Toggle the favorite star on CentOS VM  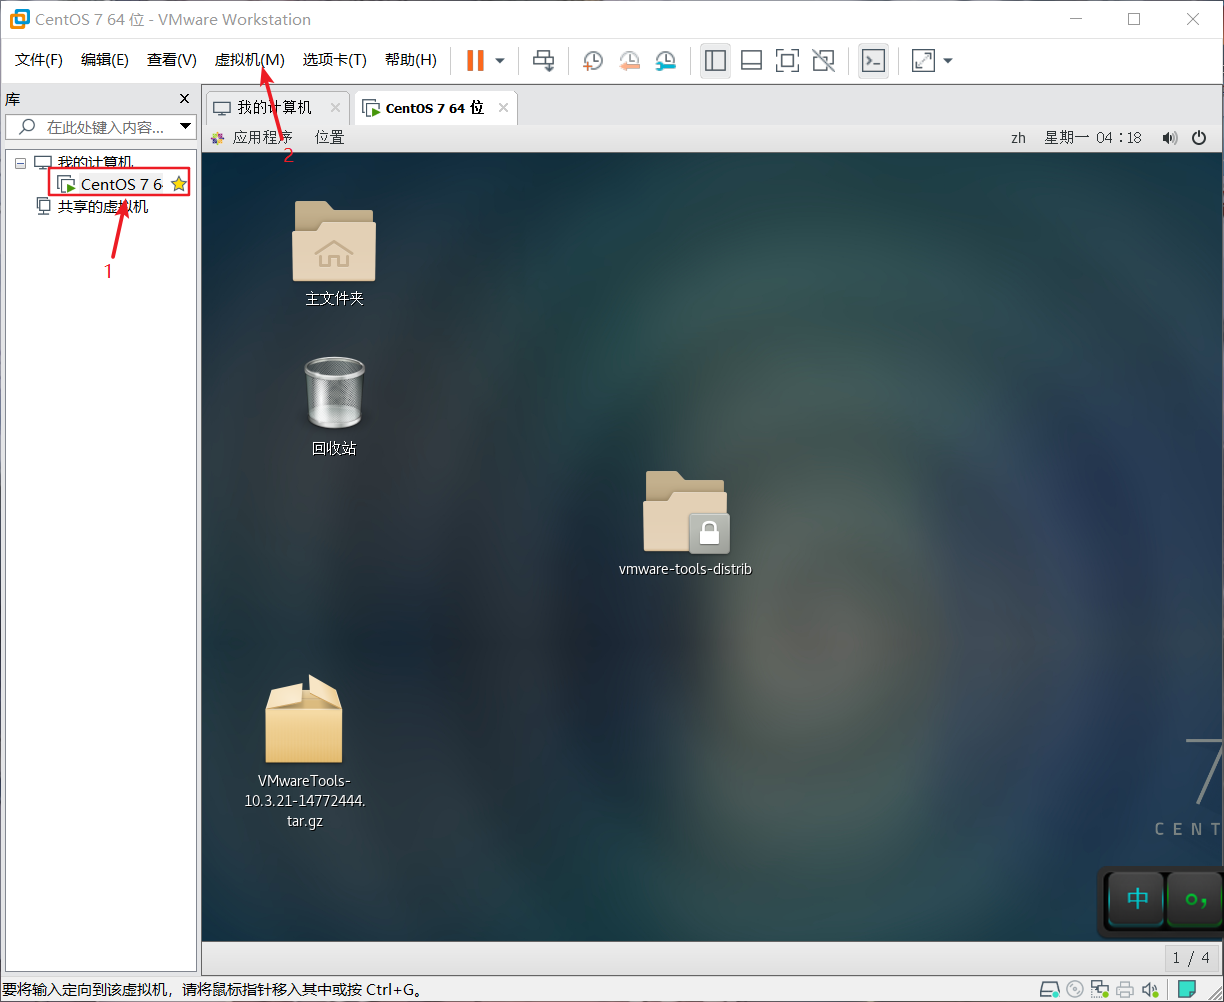tap(179, 184)
